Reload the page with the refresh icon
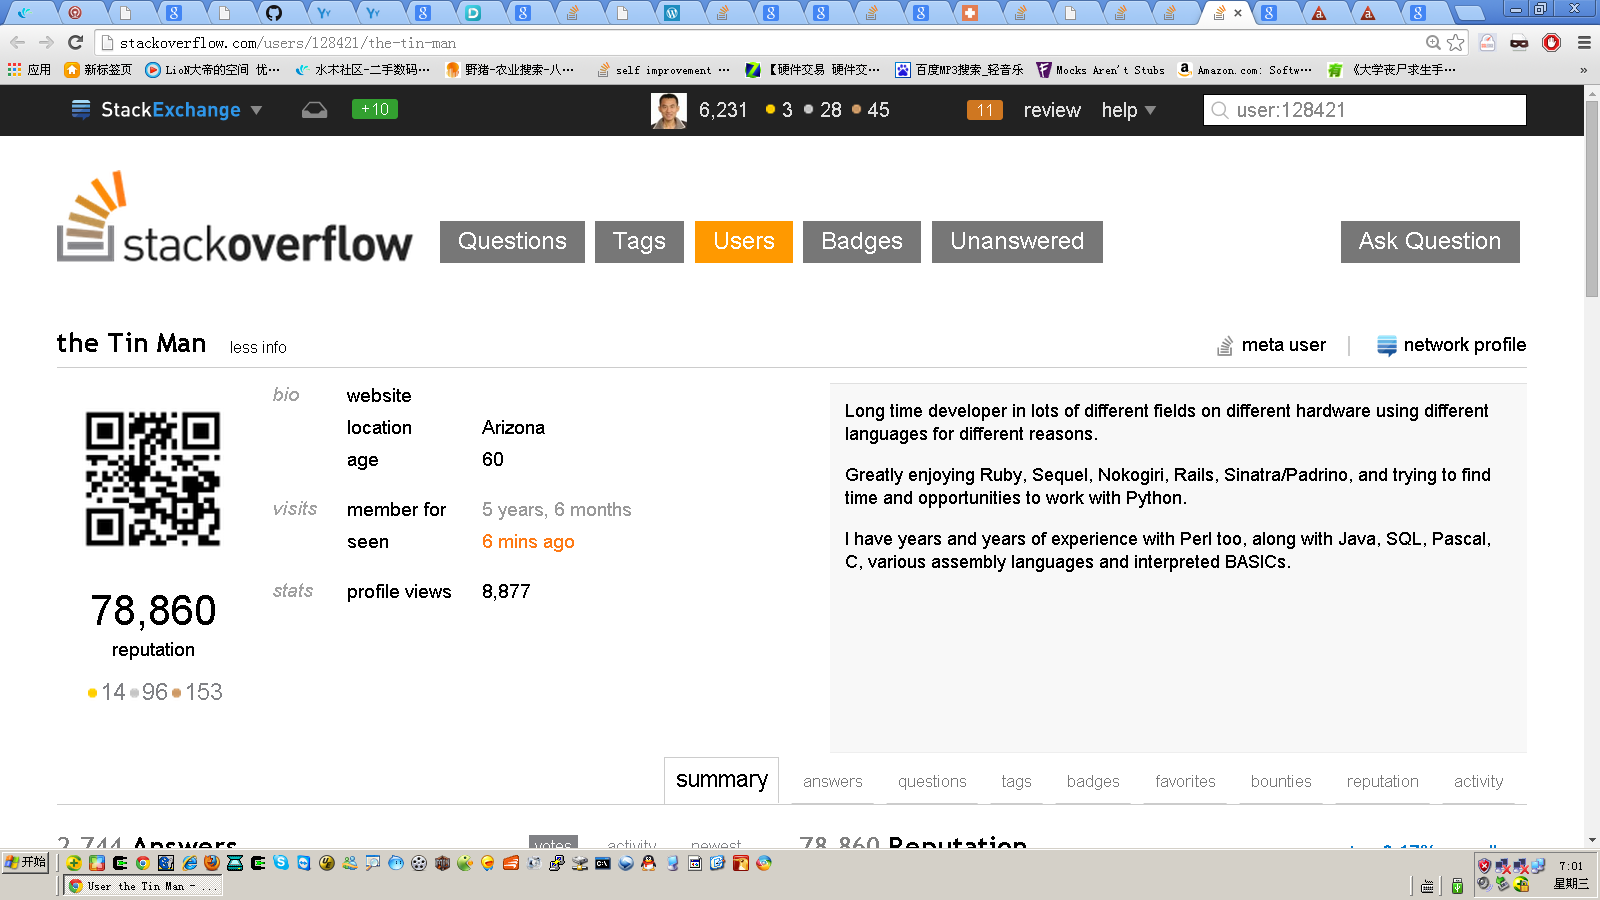 click(x=75, y=43)
